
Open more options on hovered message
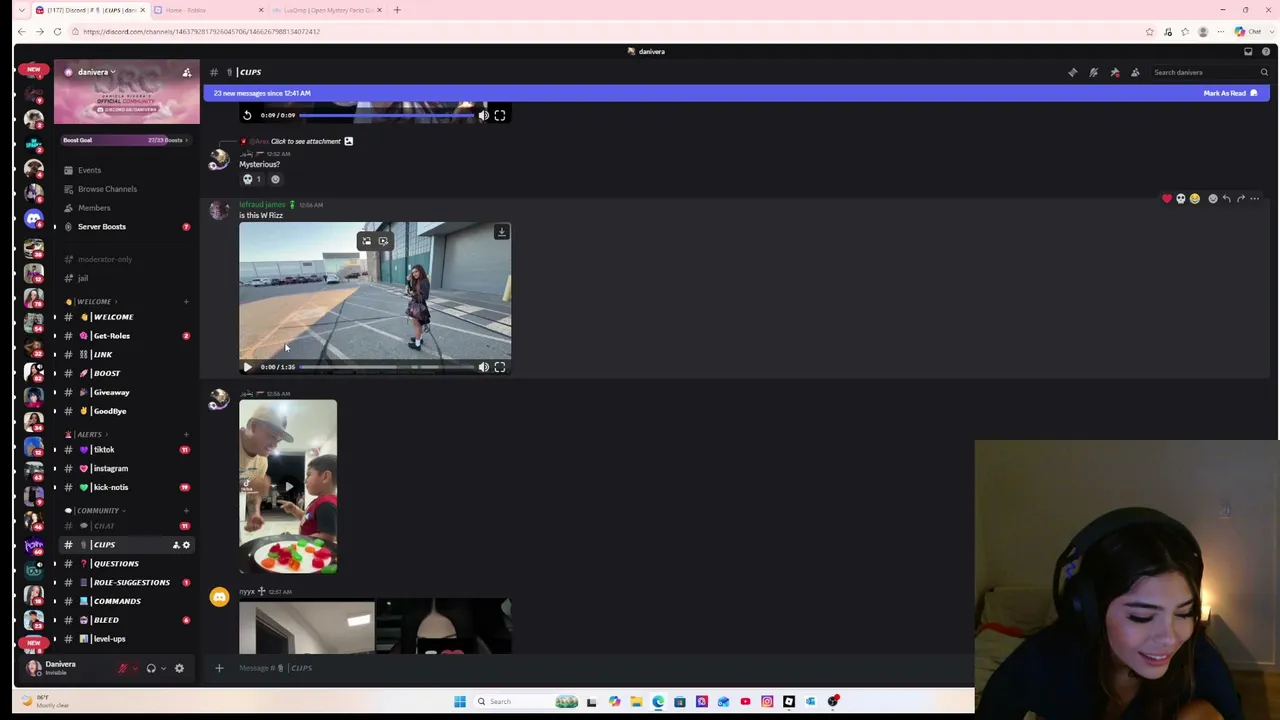(1255, 199)
